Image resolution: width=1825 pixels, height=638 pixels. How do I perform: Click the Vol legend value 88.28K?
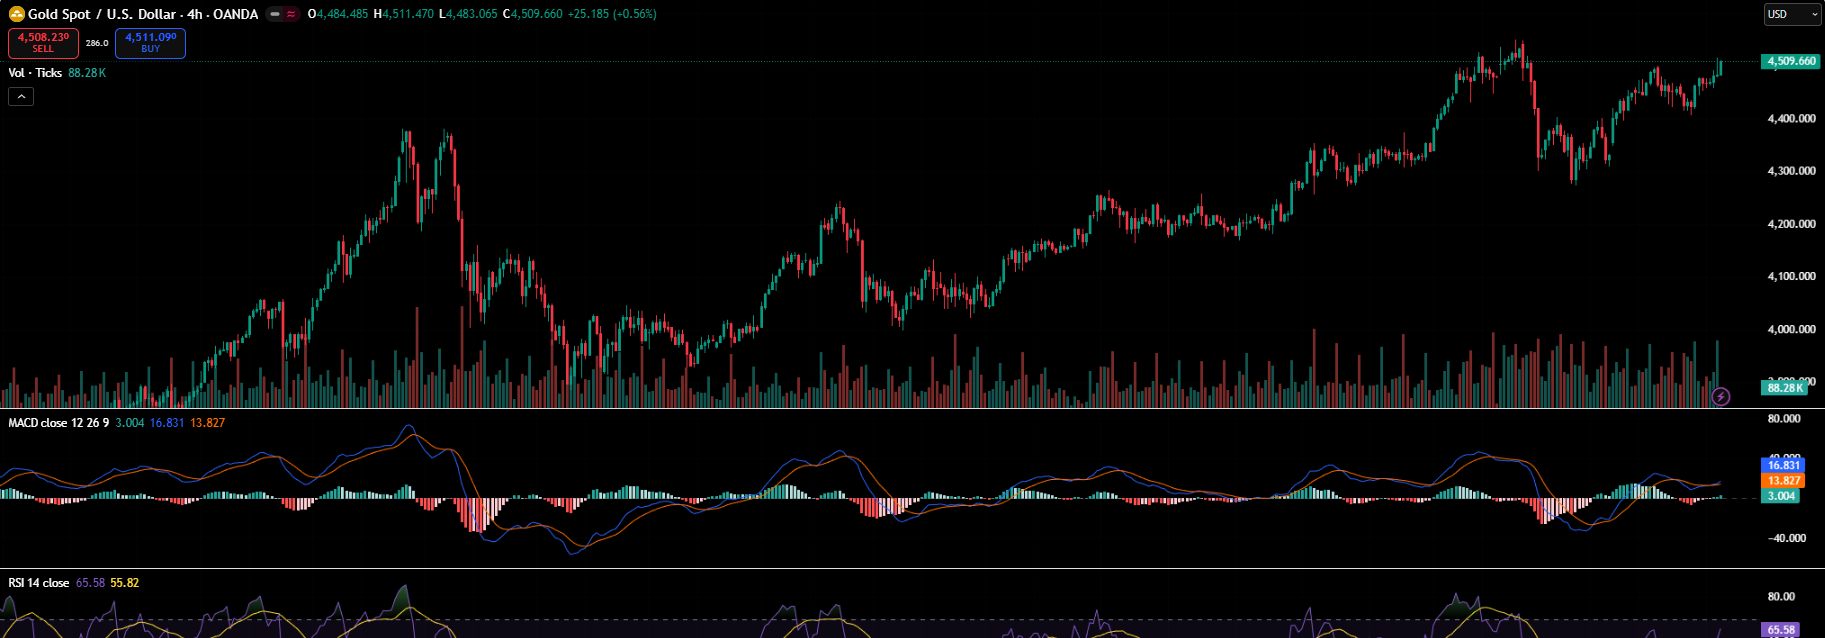(87, 73)
